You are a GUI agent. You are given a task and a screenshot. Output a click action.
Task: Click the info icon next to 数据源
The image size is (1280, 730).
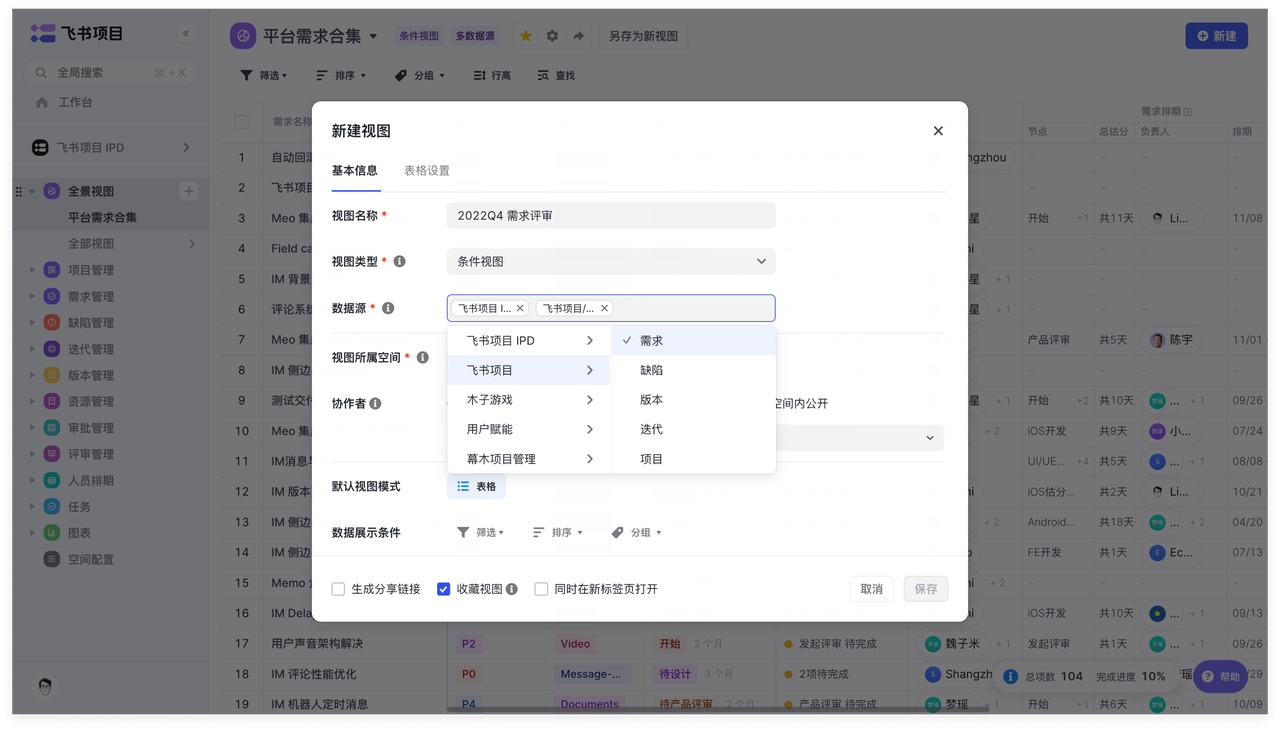pyautogui.click(x=388, y=308)
